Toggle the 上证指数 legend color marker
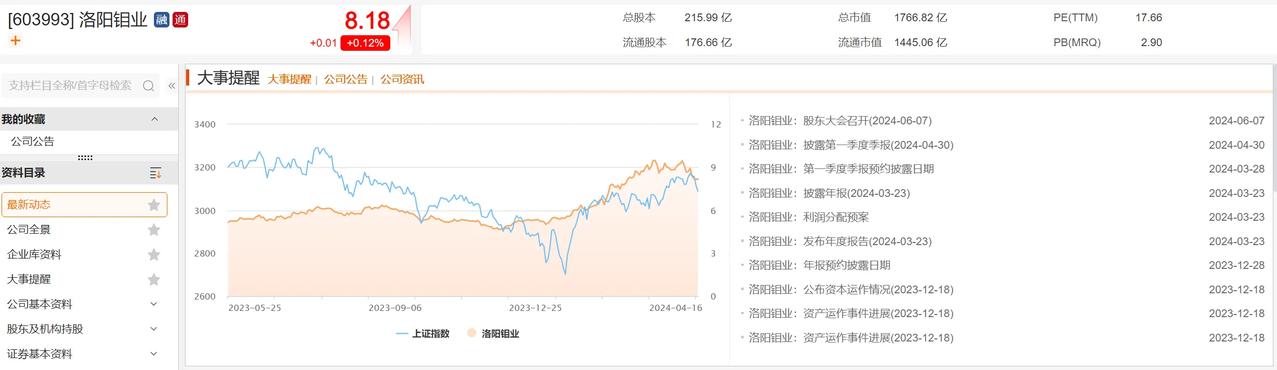The height and width of the screenshot is (370, 1277). point(402,334)
